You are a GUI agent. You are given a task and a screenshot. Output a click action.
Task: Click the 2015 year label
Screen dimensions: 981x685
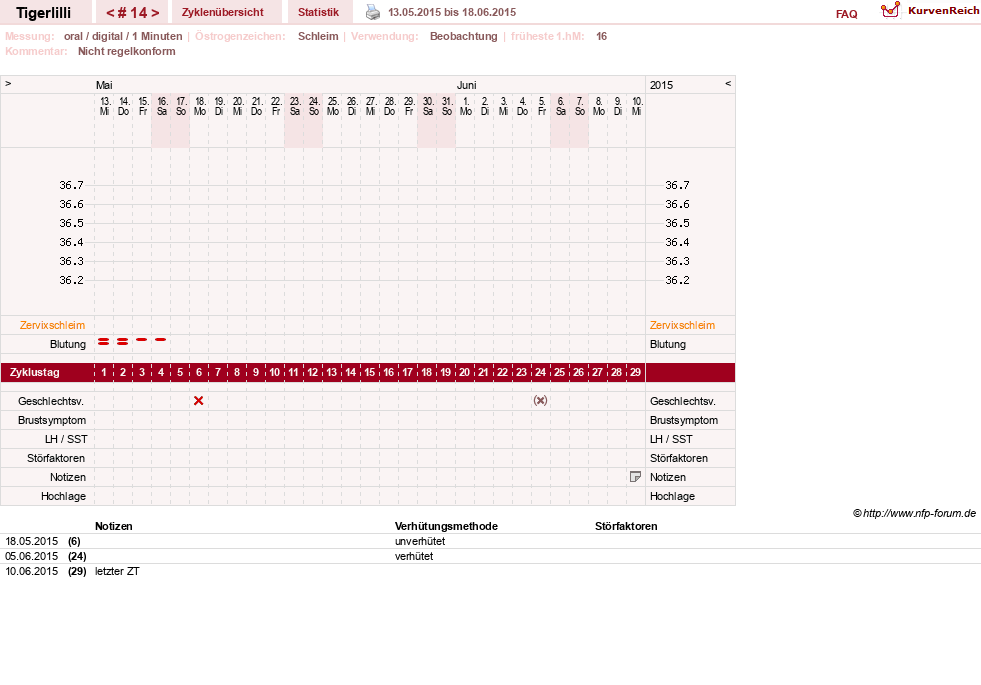tap(661, 85)
